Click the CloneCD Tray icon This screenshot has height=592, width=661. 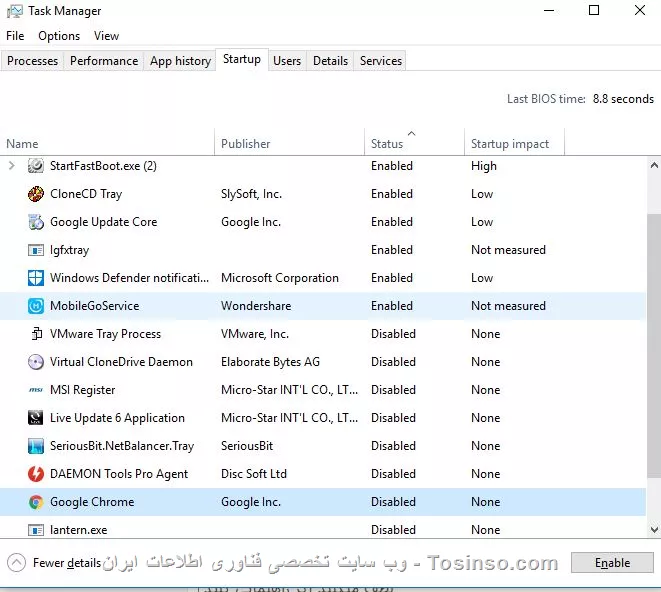click(x=36, y=194)
